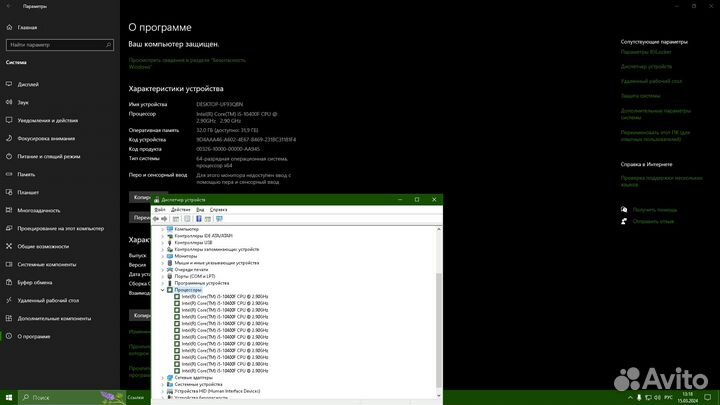Open Windows Start menu
This screenshot has width=720, height=405.
[9, 397]
